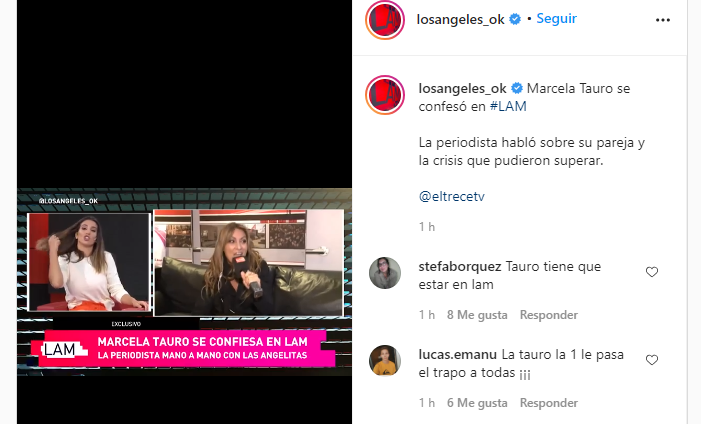Click the verified badge in the post header

tap(515, 19)
